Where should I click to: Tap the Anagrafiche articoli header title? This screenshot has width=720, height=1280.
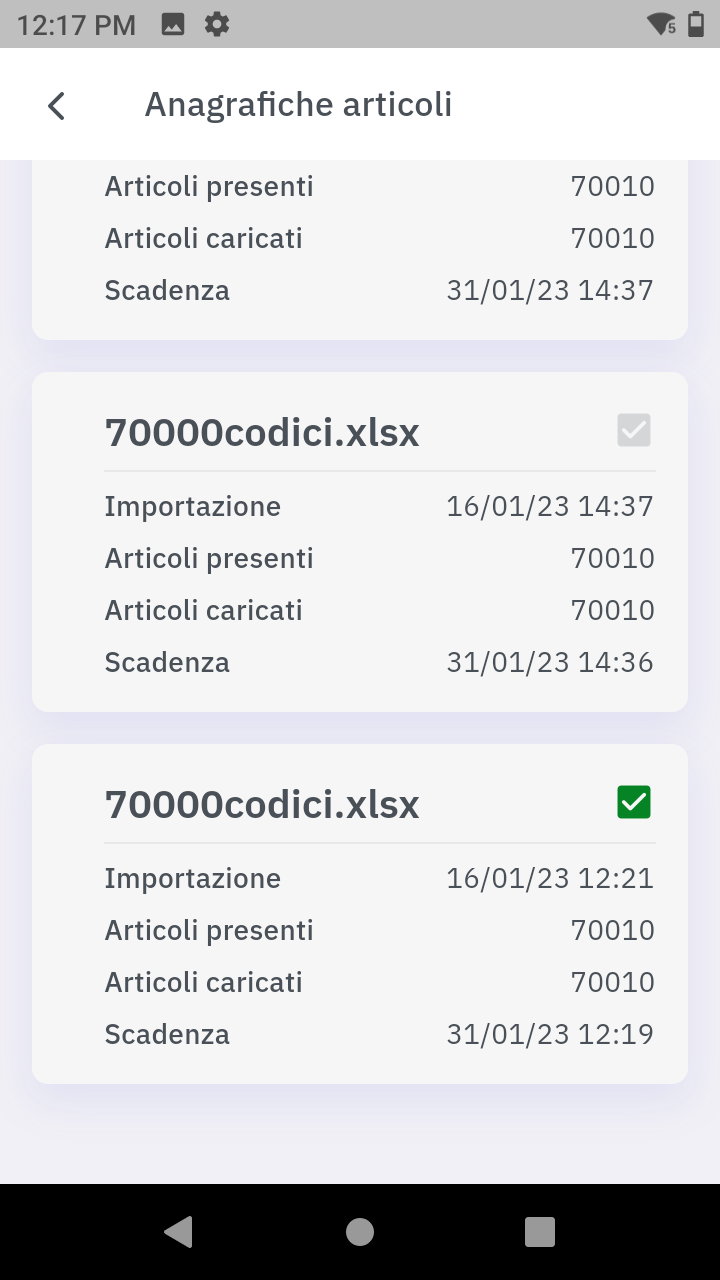pyautogui.click(x=298, y=104)
